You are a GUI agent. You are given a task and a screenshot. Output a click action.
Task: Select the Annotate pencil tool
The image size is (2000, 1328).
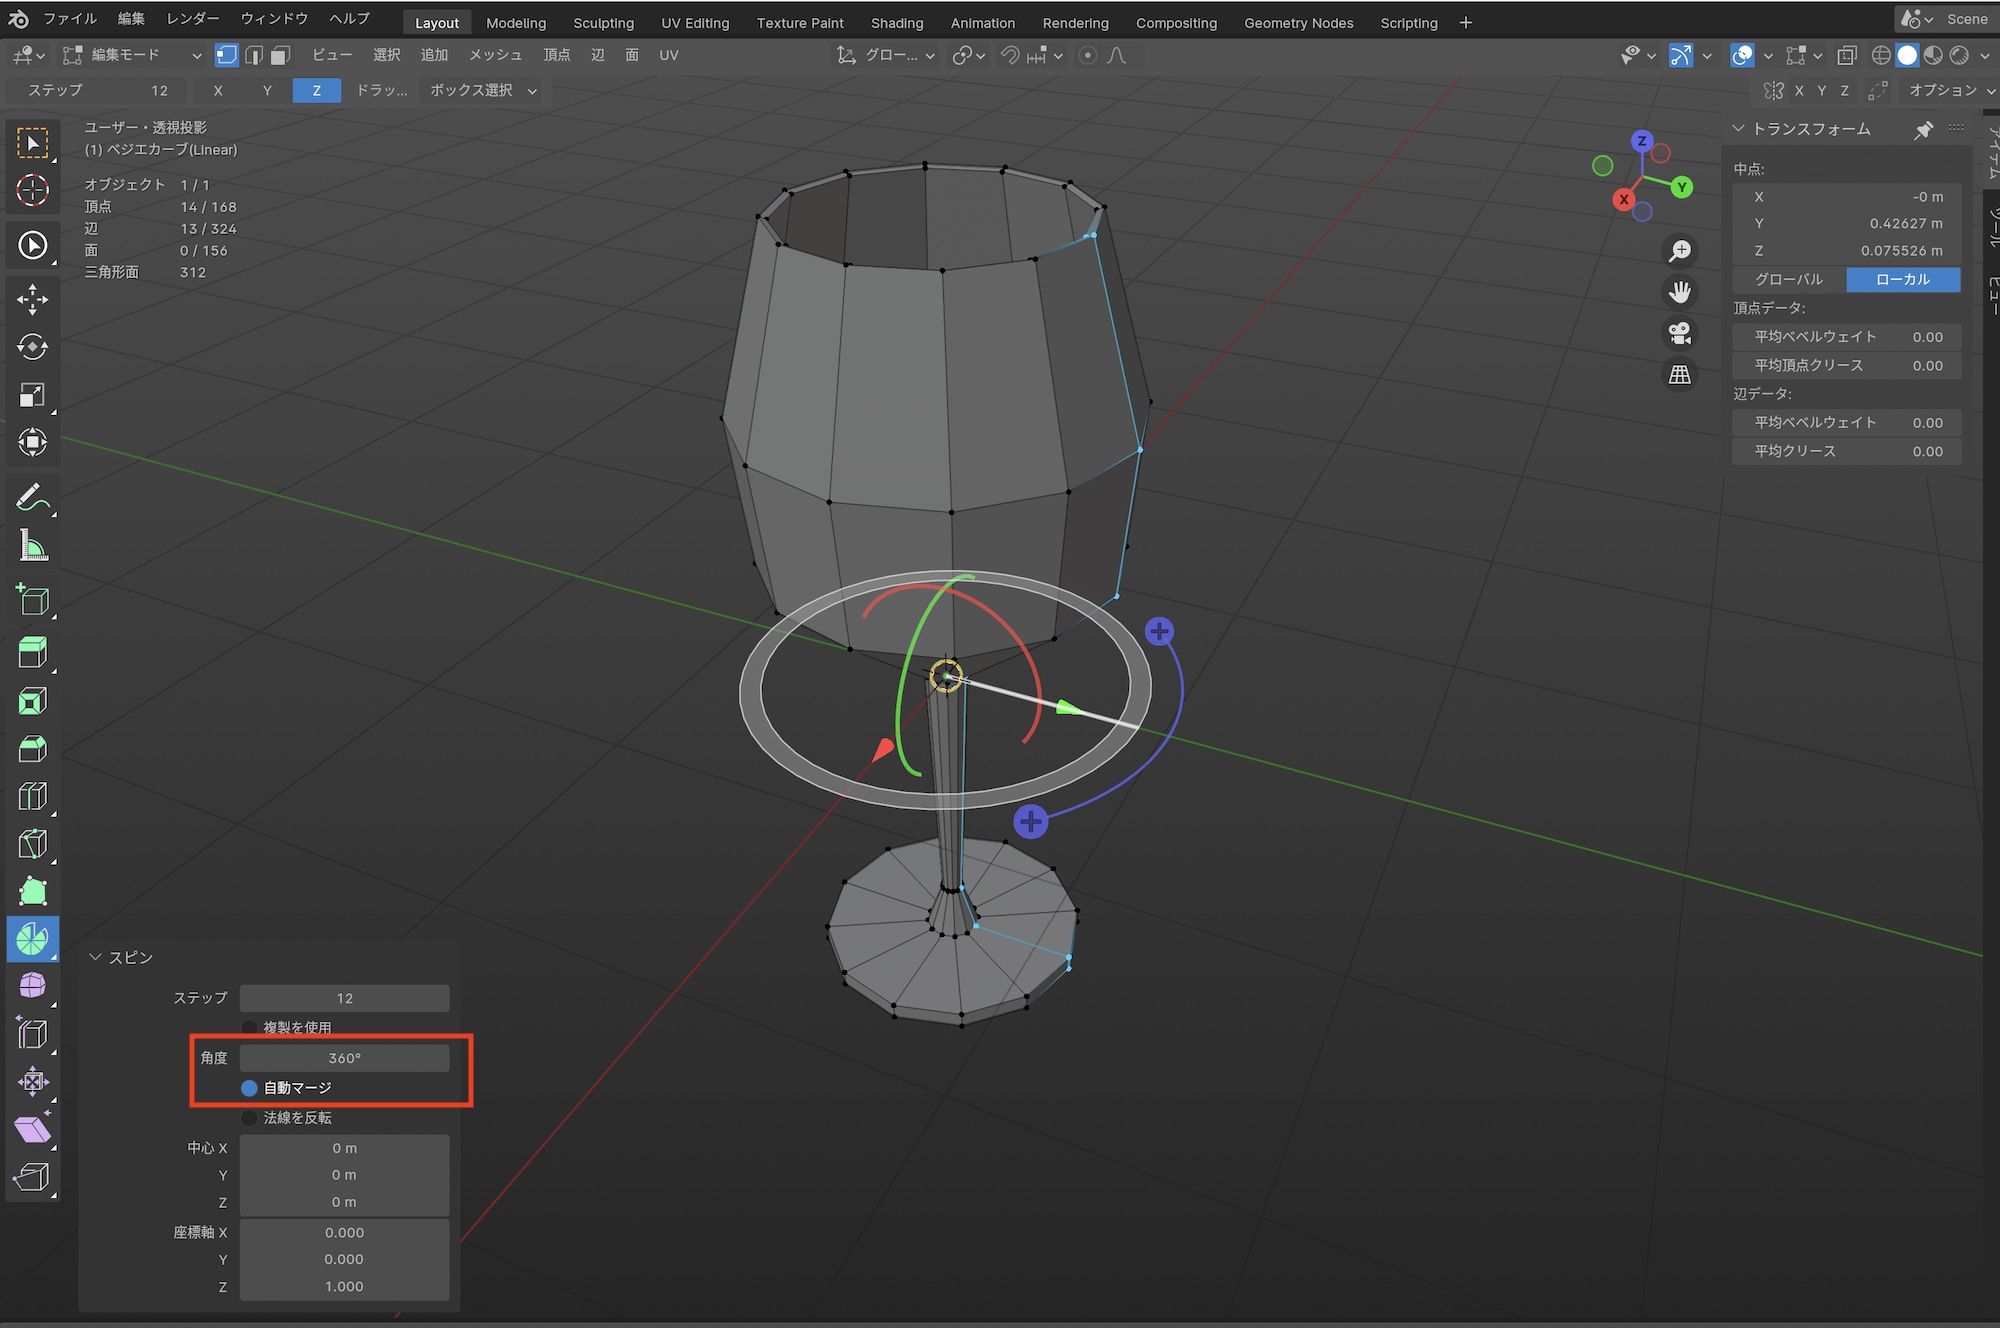[32, 498]
